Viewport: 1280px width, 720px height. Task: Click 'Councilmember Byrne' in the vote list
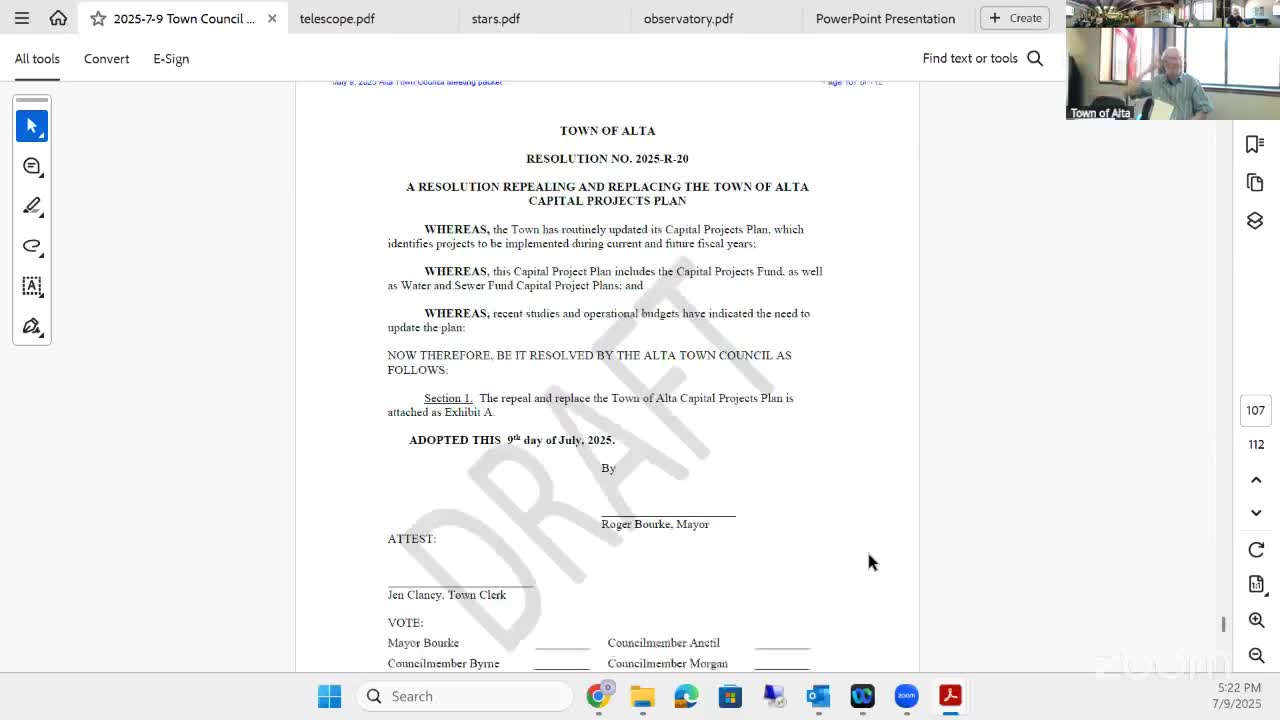click(x=443, y=664)
